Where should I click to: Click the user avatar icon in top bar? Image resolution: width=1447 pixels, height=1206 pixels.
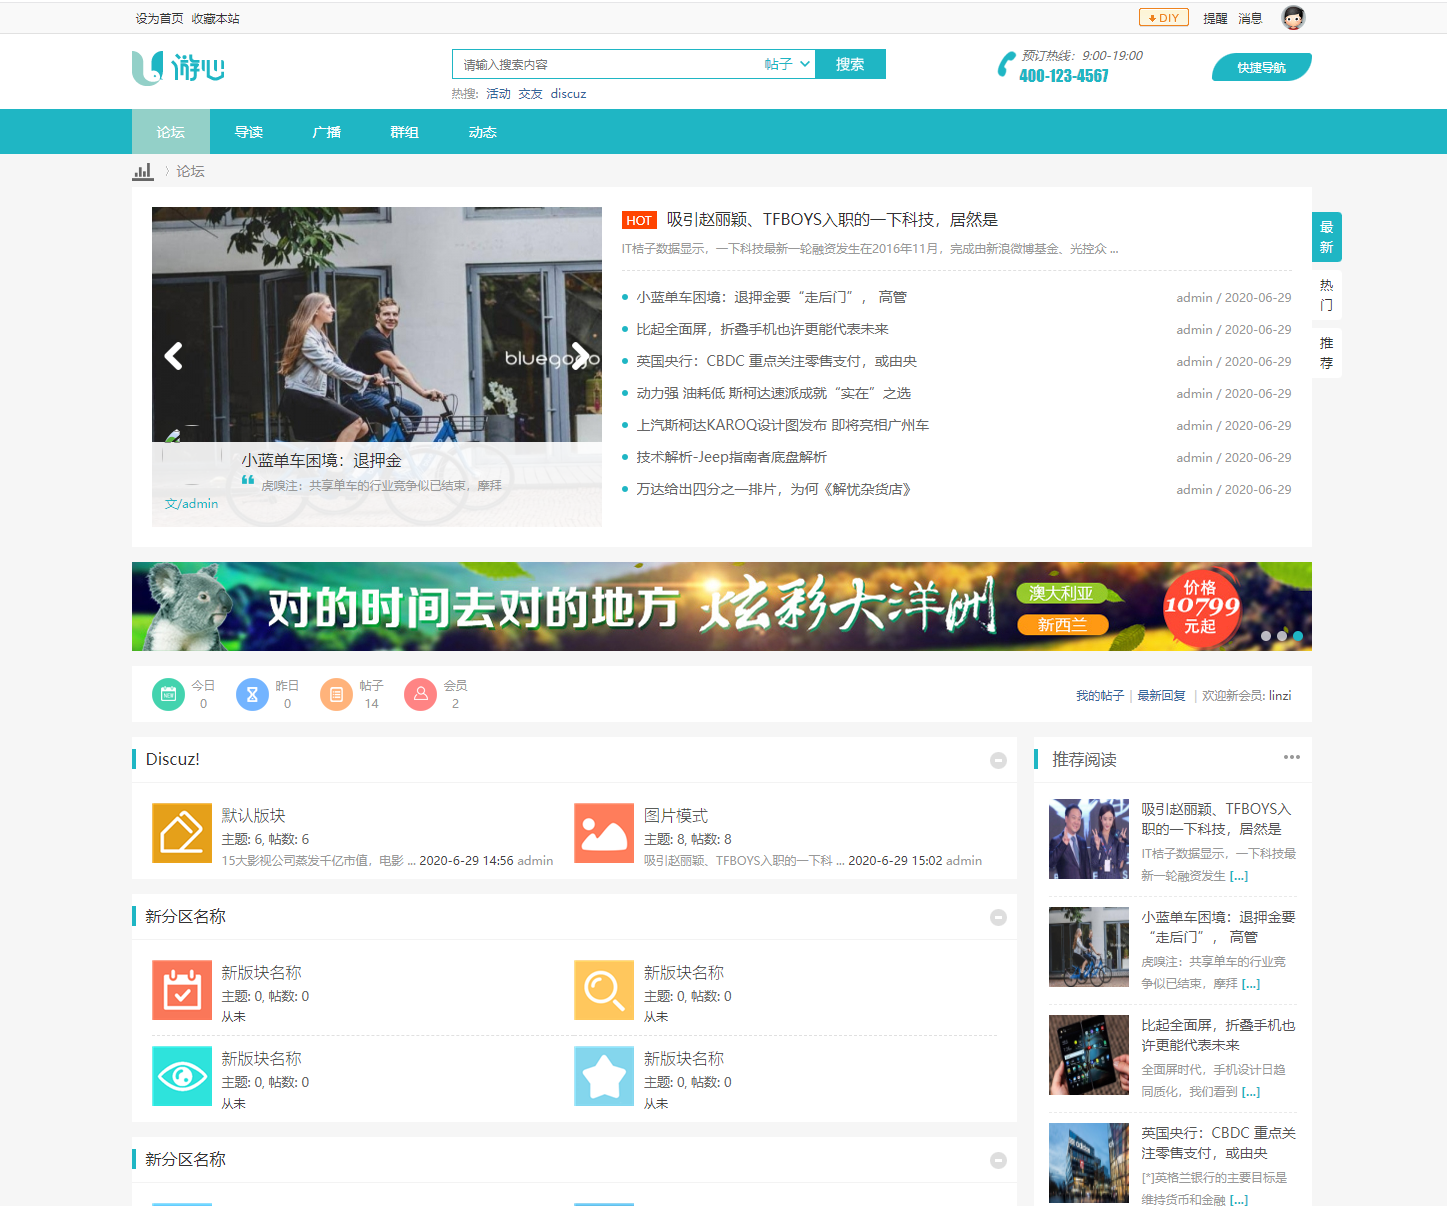pyautogui.click(x=1293, y=18)
